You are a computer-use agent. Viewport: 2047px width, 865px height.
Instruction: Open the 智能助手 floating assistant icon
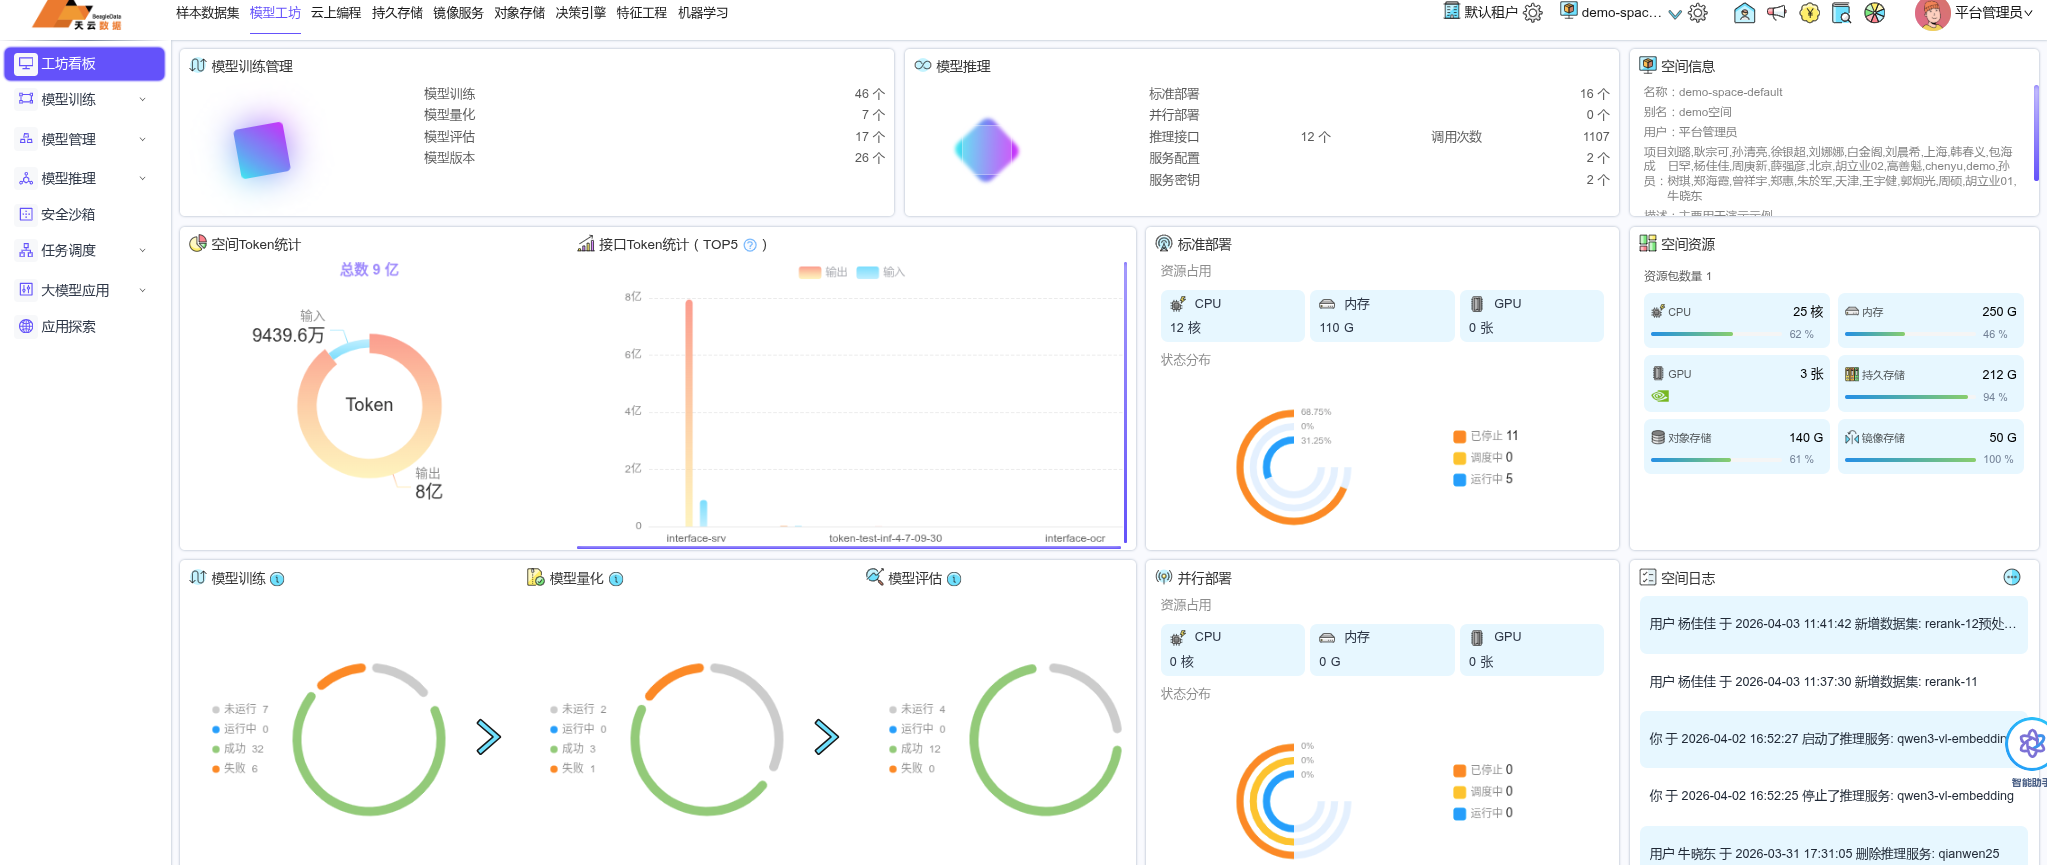(2030, 744)
